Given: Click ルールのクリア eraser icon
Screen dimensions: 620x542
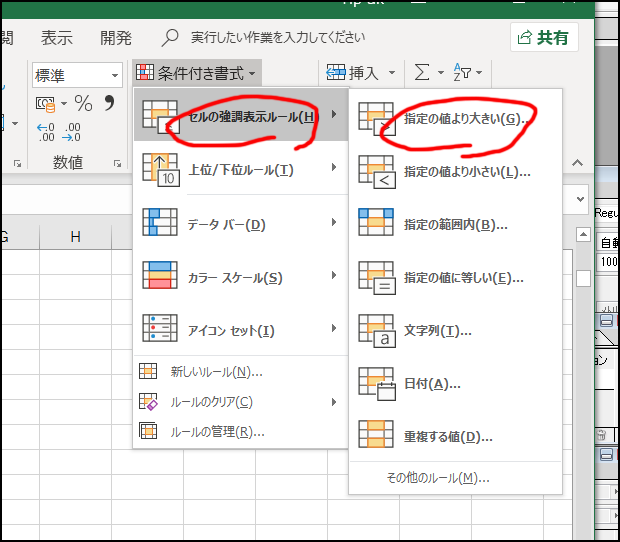Looking at the screenshot, I should 148,401.
